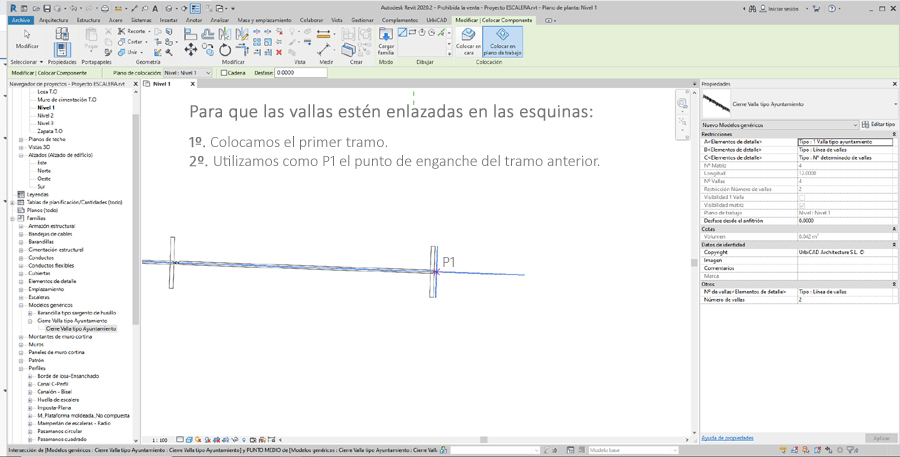Click the Desfase input field
This screenshot has width=900, height=457.
point(300,73)
